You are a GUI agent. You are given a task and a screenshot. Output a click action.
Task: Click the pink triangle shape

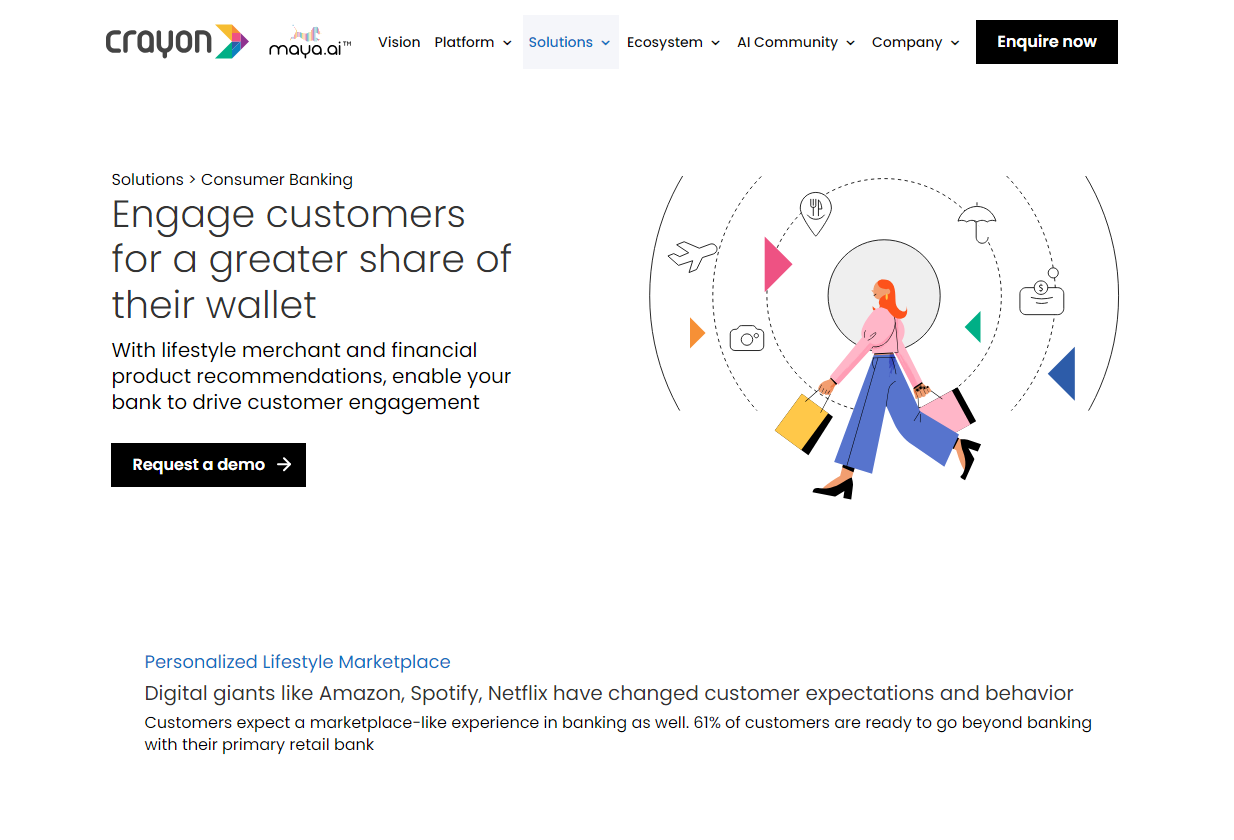[x=776, y=264]
